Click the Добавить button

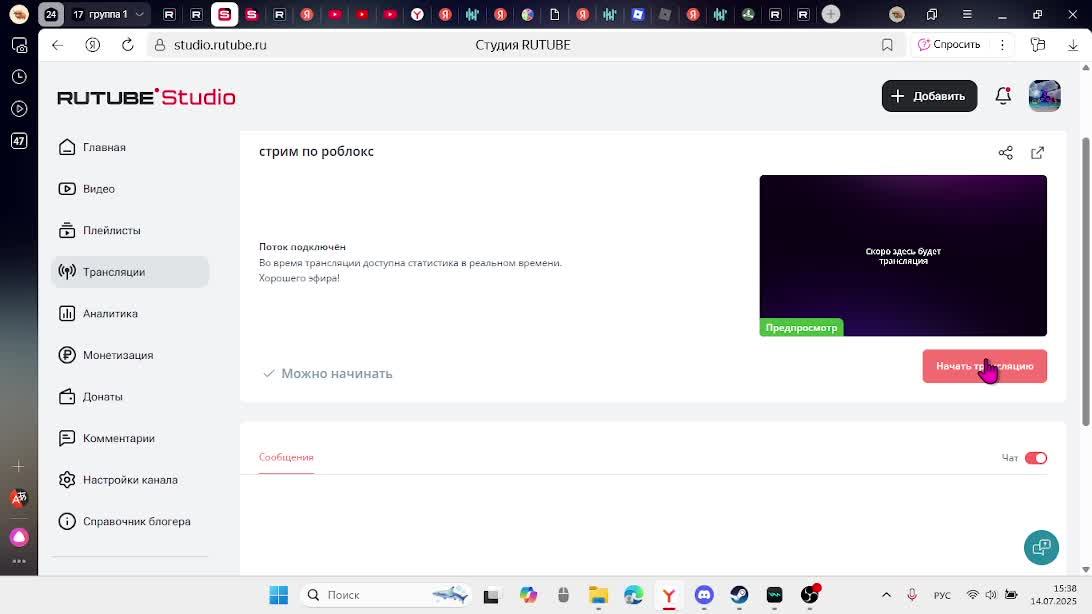[929, 96]
